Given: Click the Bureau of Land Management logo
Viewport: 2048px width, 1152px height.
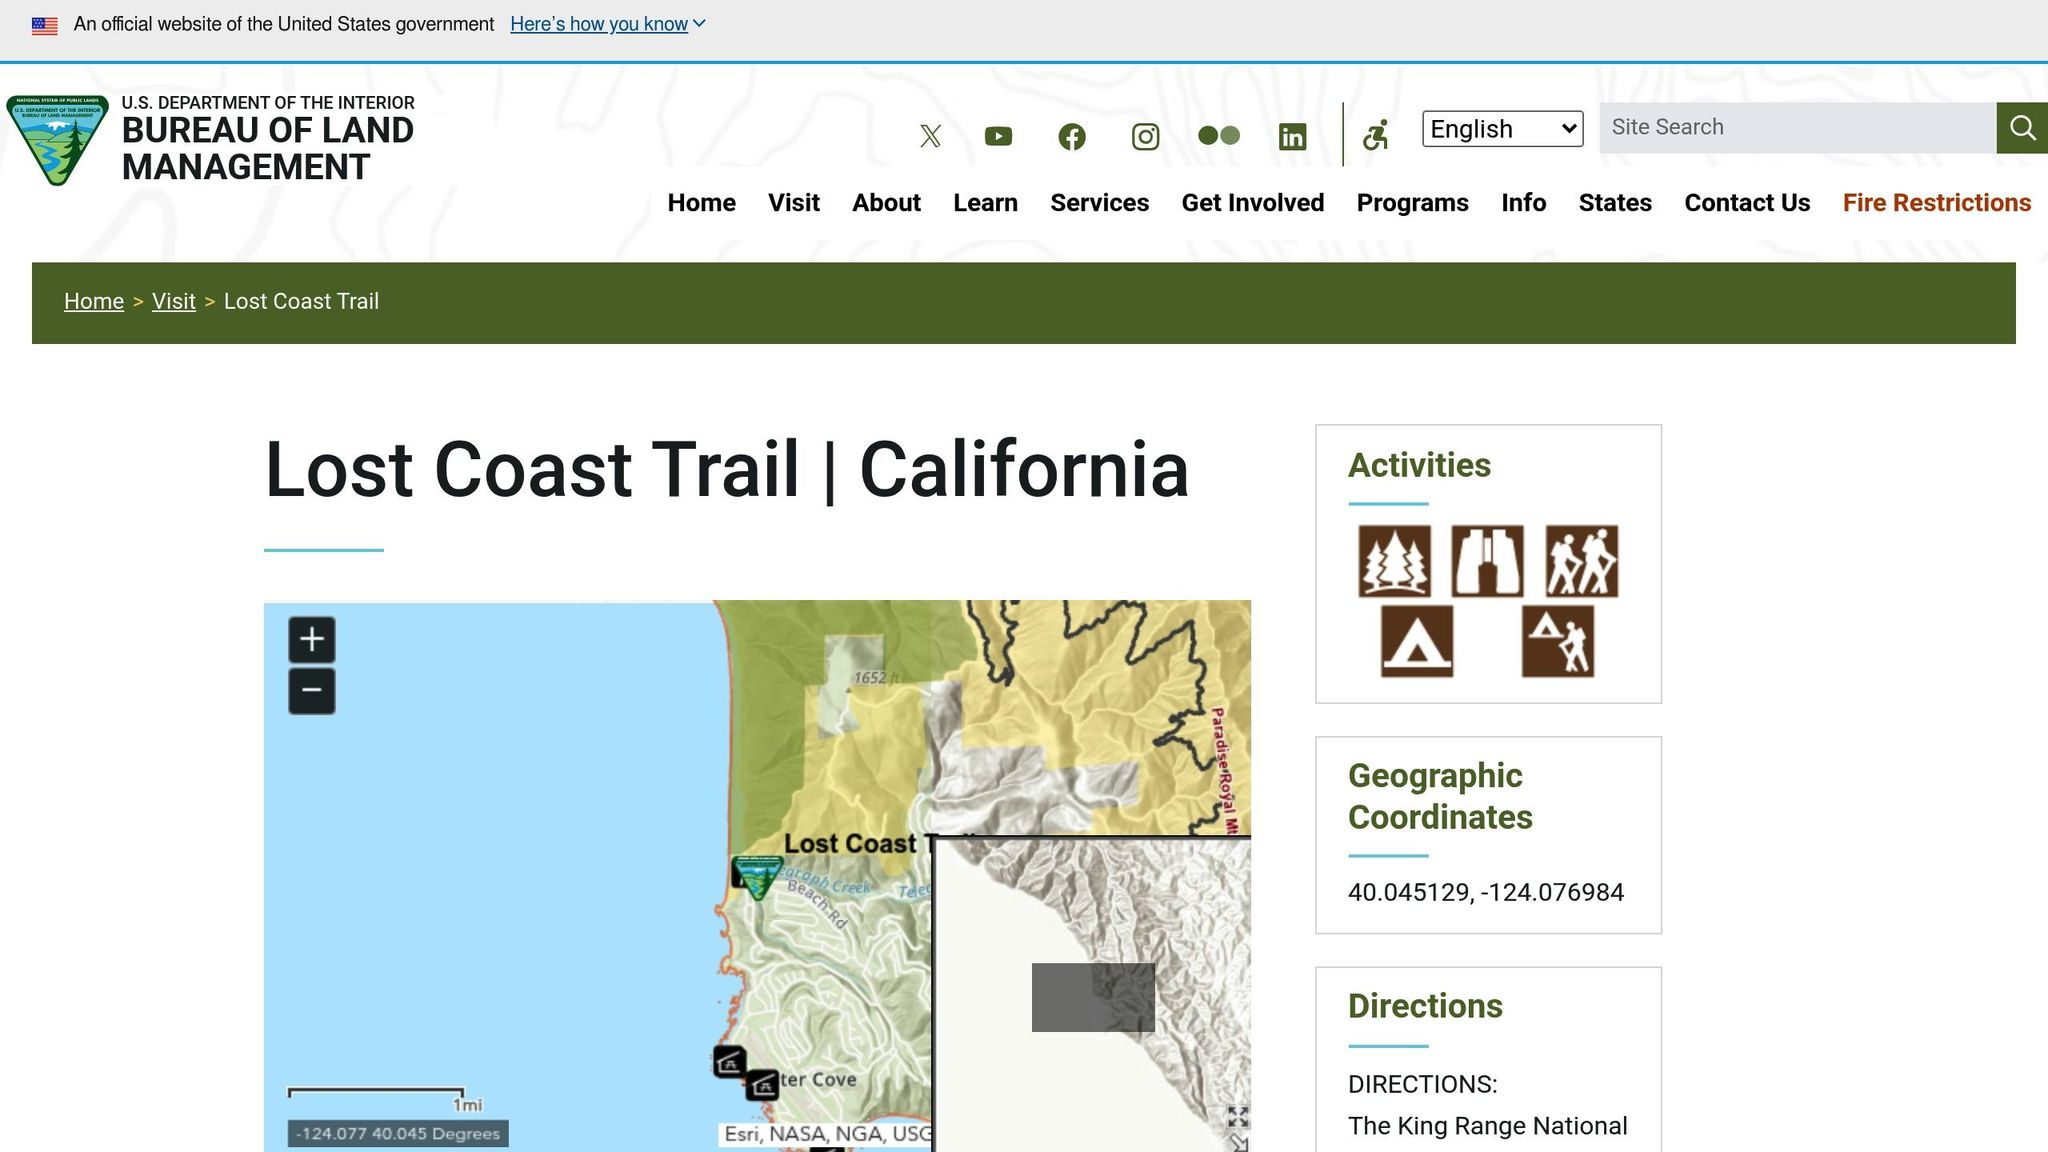Looking at the screenshot, I should pos(58,140).
